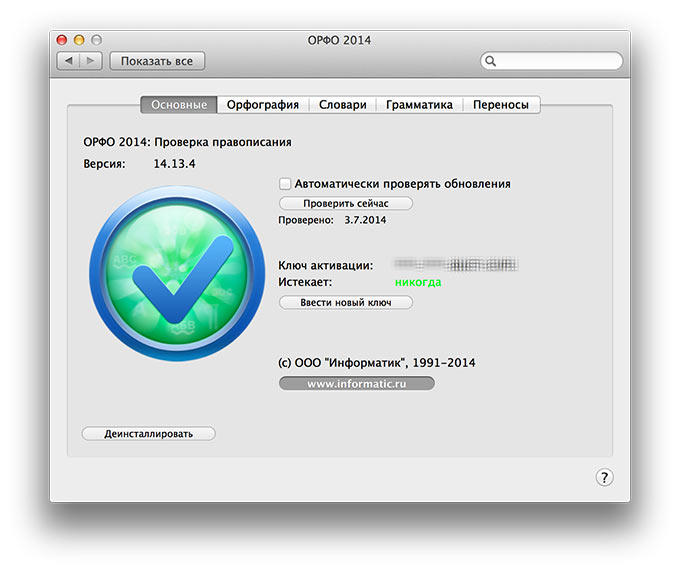Click Проверить сейчас to check updates
Screen dimensions: 680x571
pos(346,203)
